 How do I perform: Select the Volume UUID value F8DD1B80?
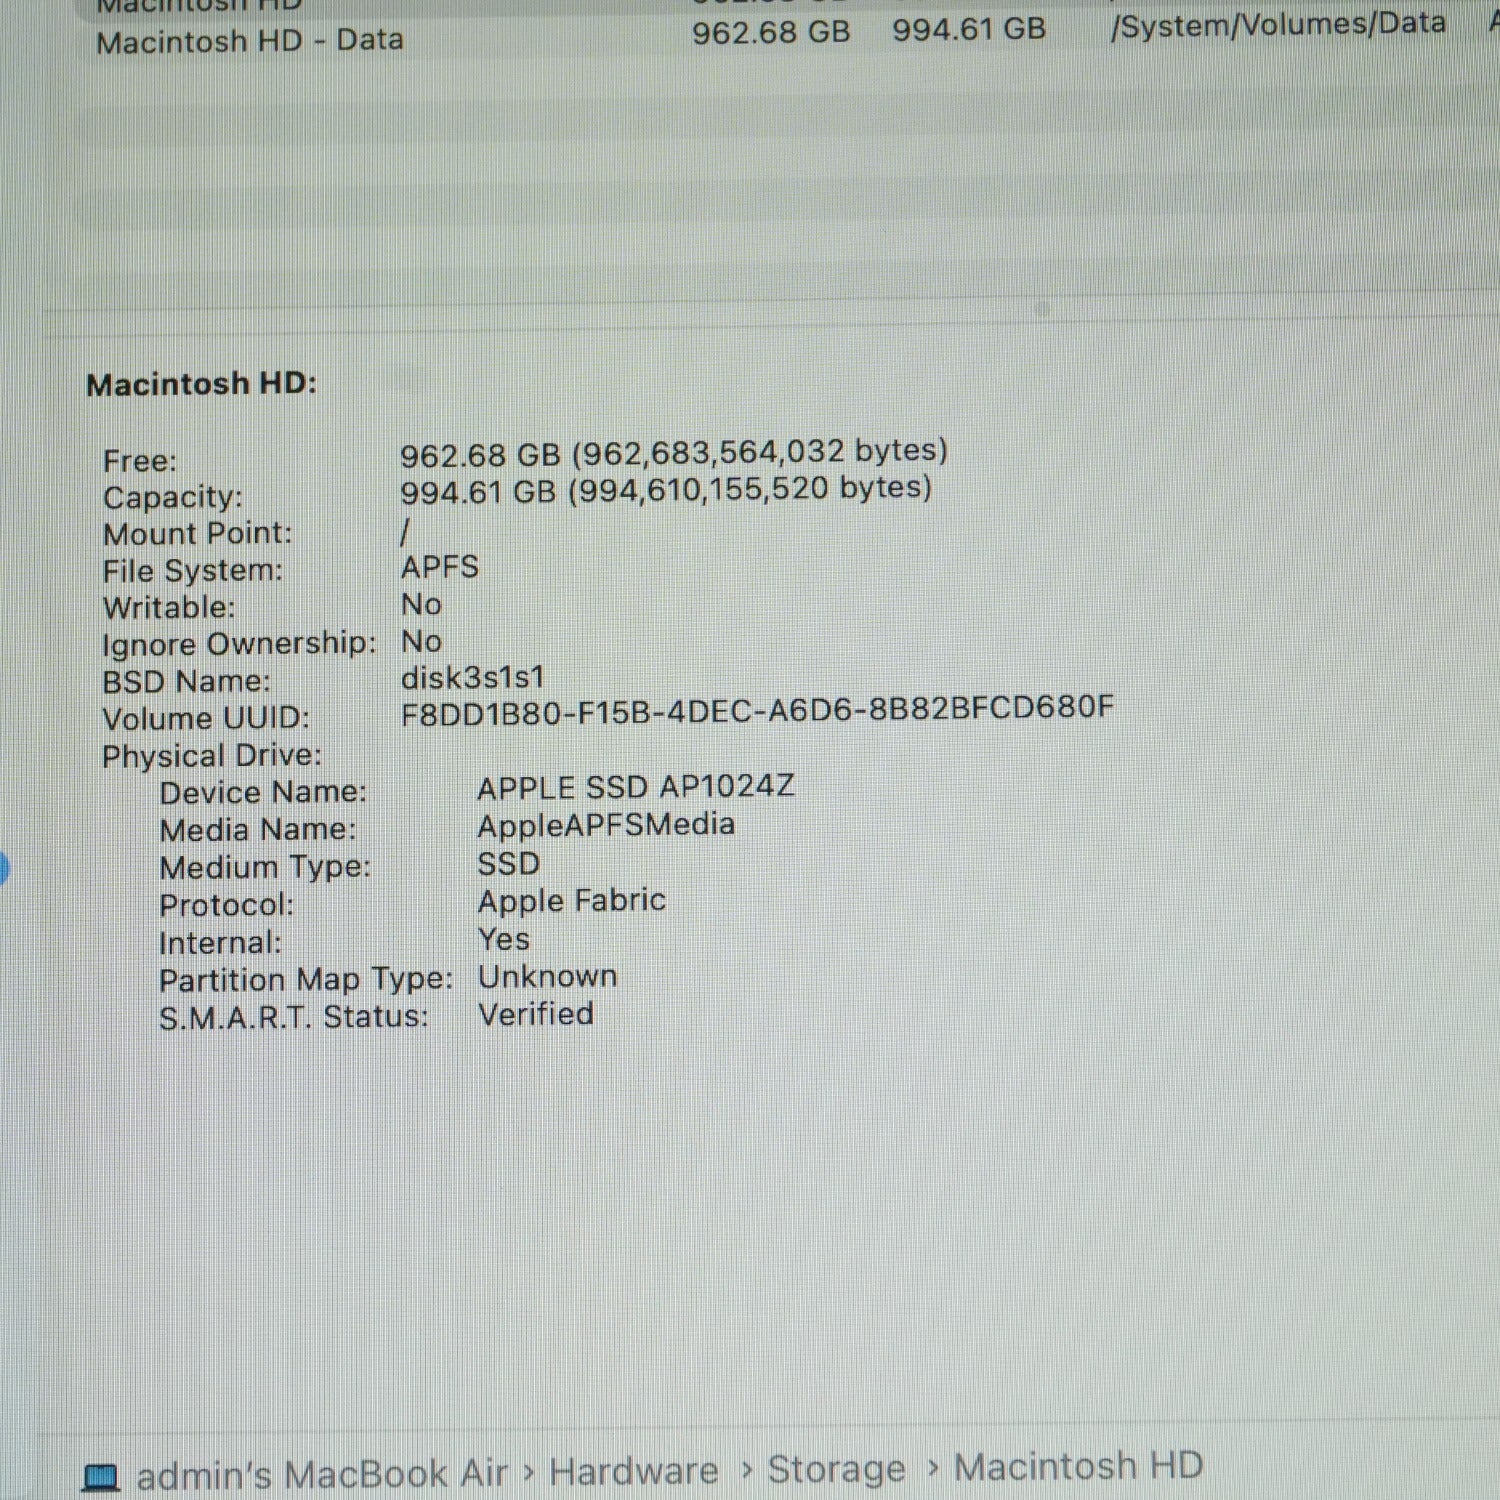coord(757,710)
